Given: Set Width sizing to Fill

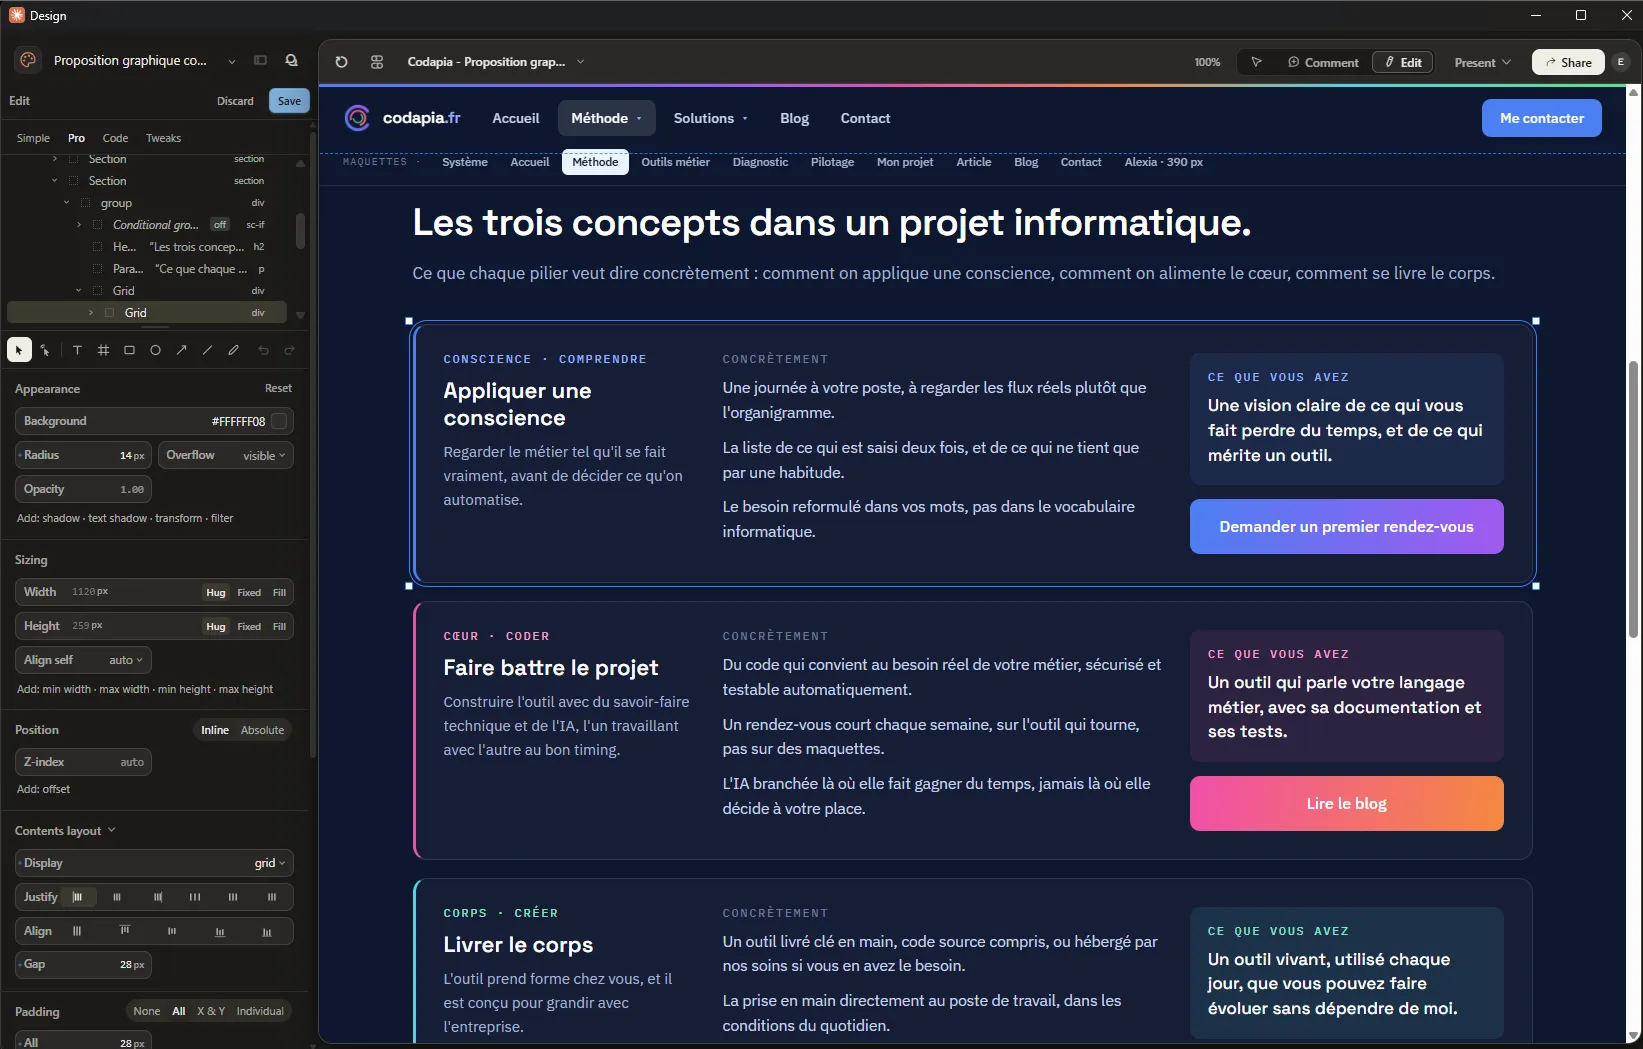Looking at the screenshot, I should 279,593.
